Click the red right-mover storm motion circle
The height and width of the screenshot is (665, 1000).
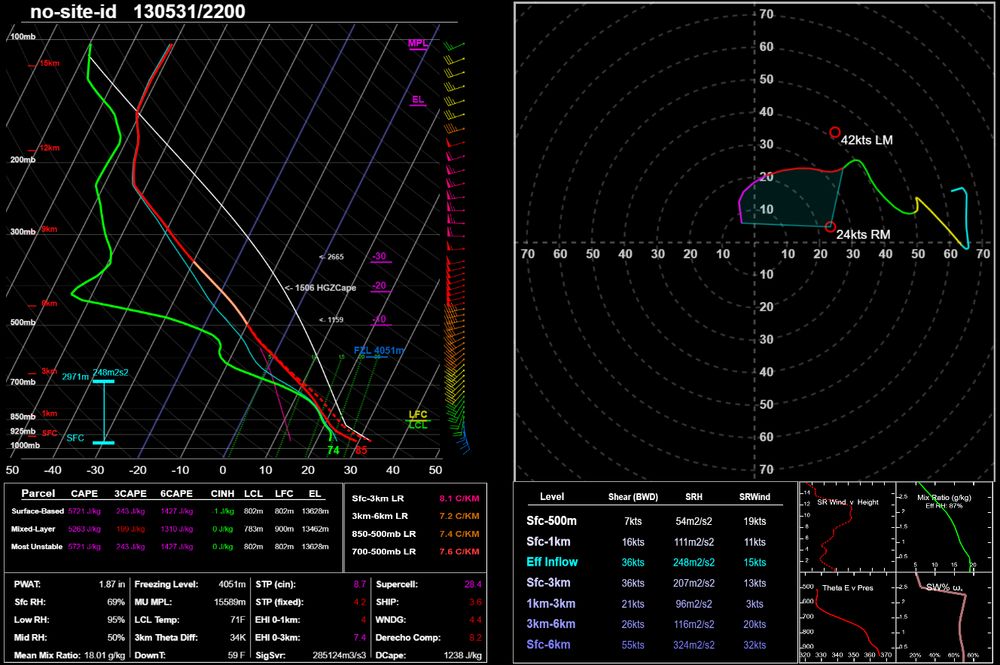[830, 226]
